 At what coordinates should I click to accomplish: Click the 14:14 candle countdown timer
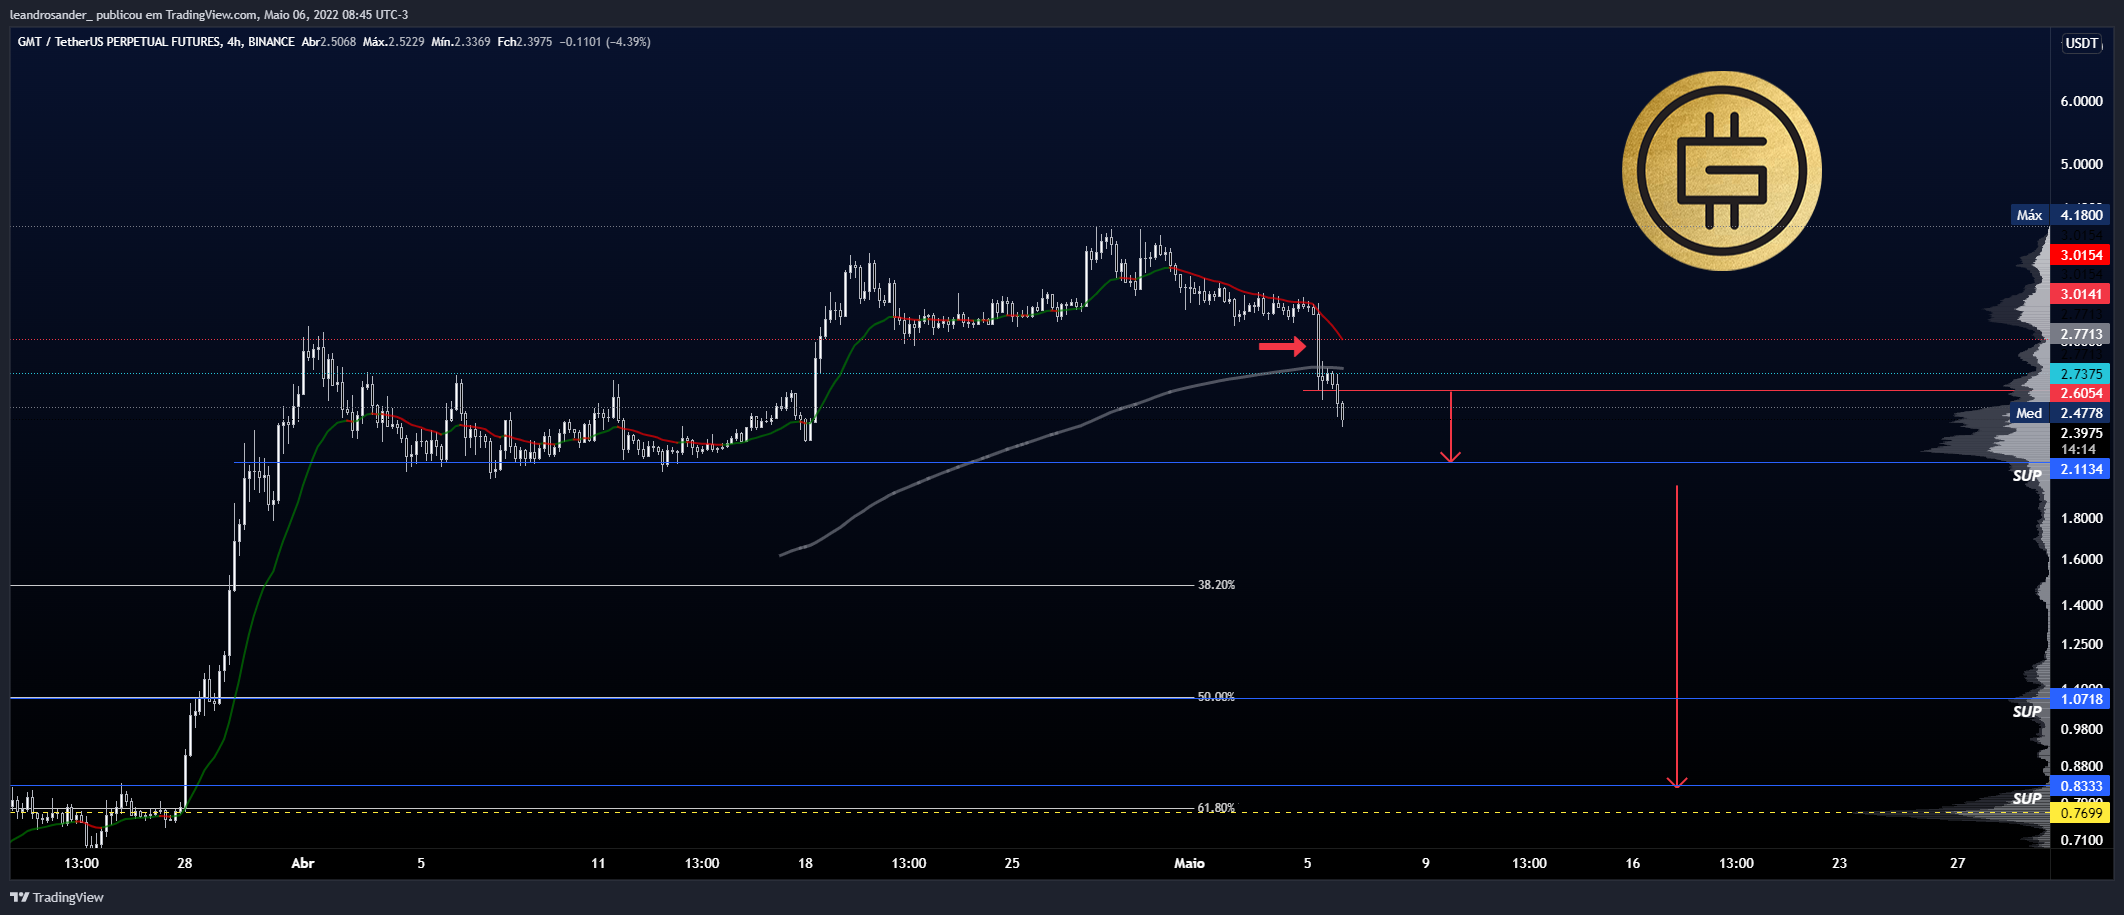(2078, 449)
